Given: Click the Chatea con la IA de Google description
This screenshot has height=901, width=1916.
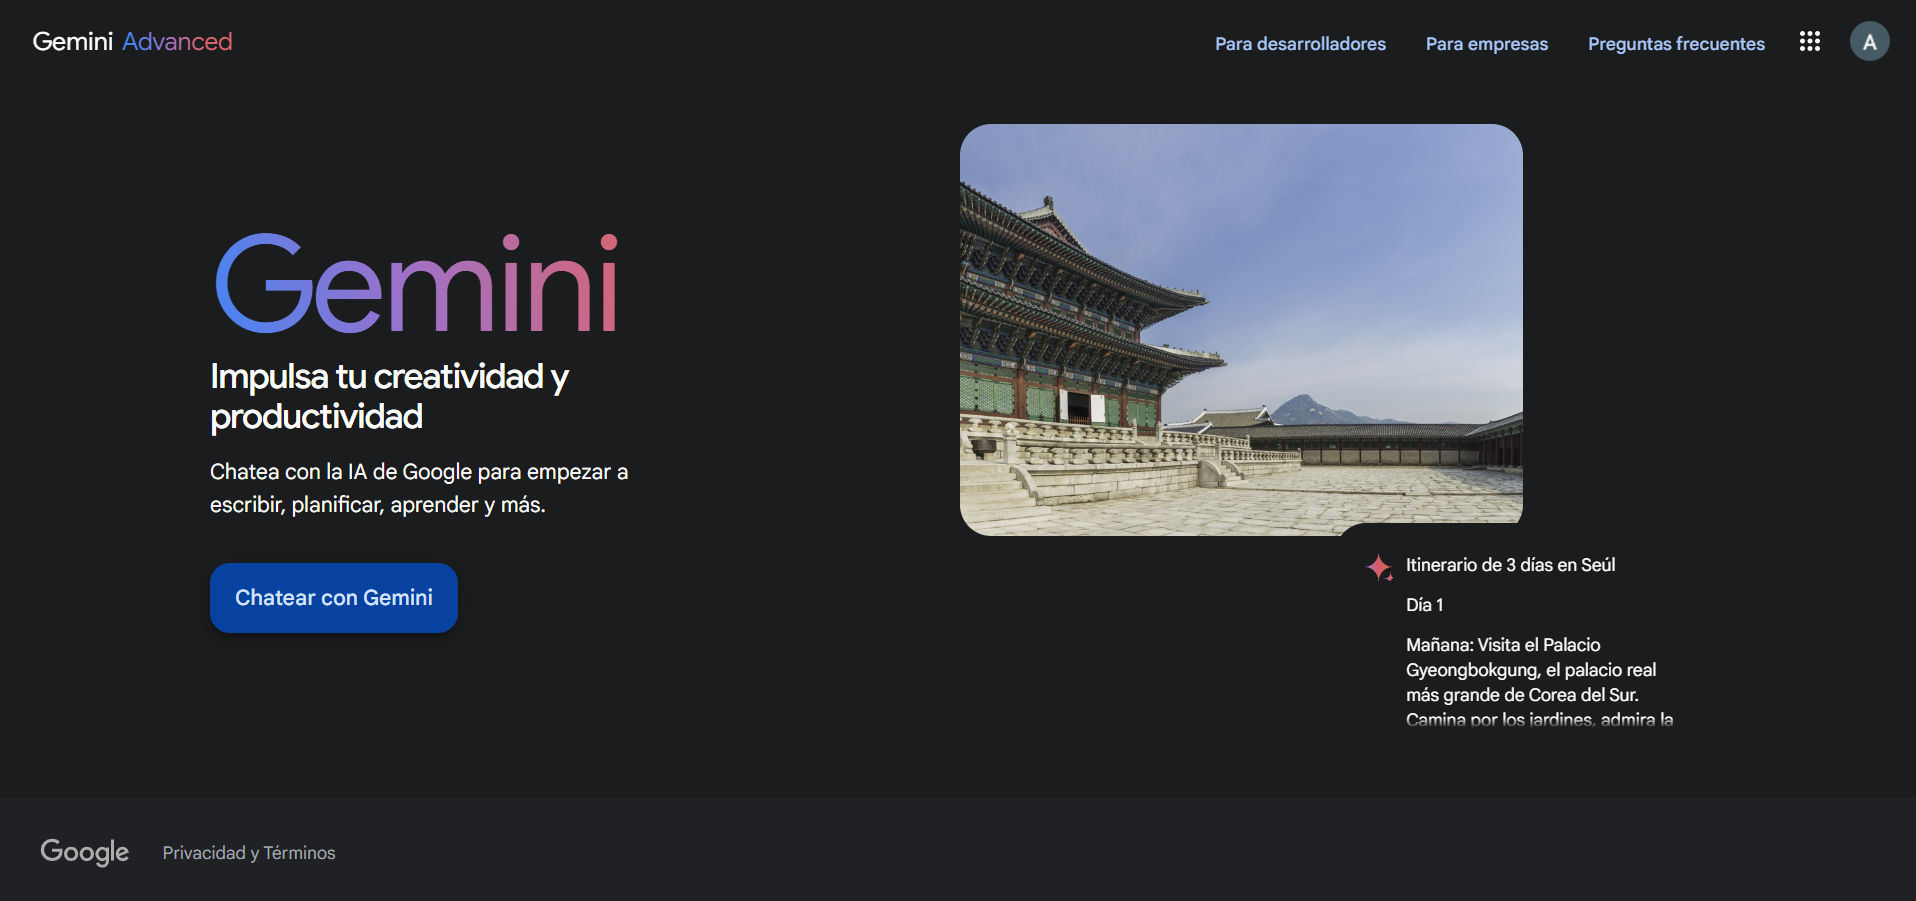Looking at the screenshot, I should pos(419,488).
